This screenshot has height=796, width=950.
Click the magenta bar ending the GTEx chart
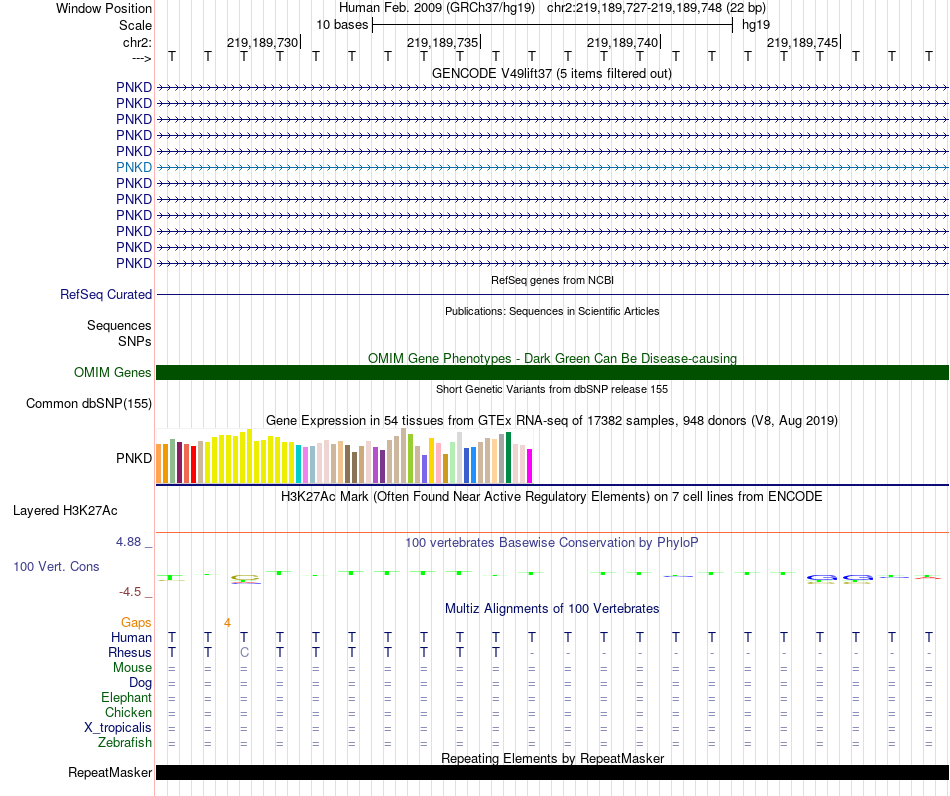click(530, 466)
